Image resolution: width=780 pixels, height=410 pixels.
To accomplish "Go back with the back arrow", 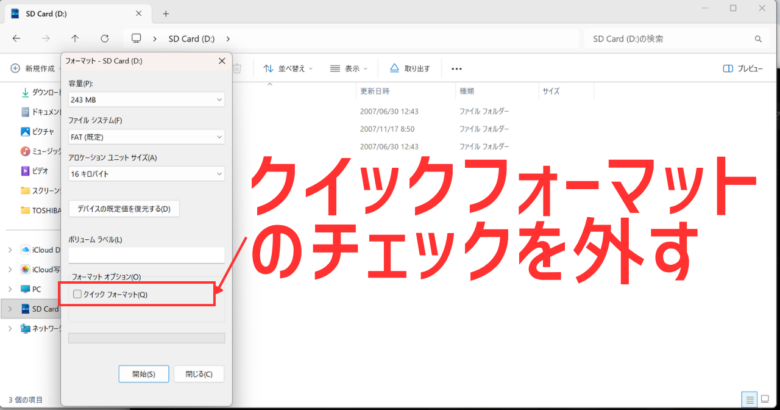I will [16, 38].
